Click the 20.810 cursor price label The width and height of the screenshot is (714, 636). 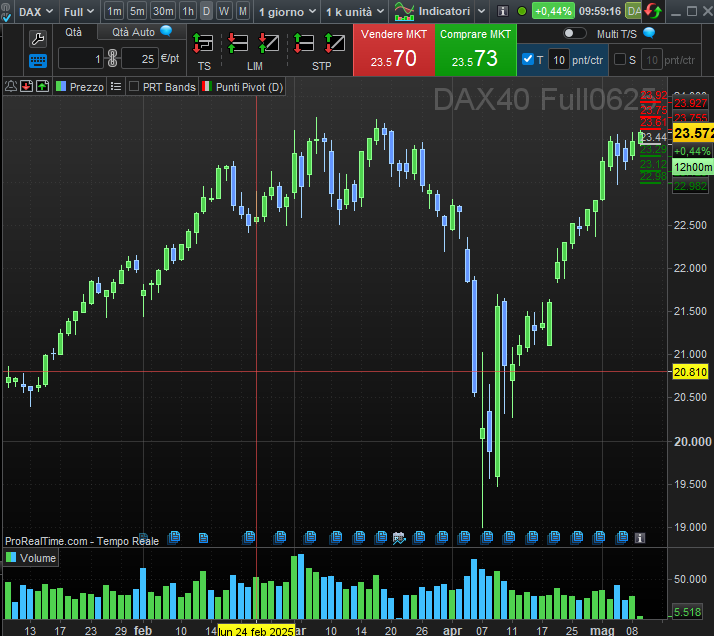(x=690, y=372)
